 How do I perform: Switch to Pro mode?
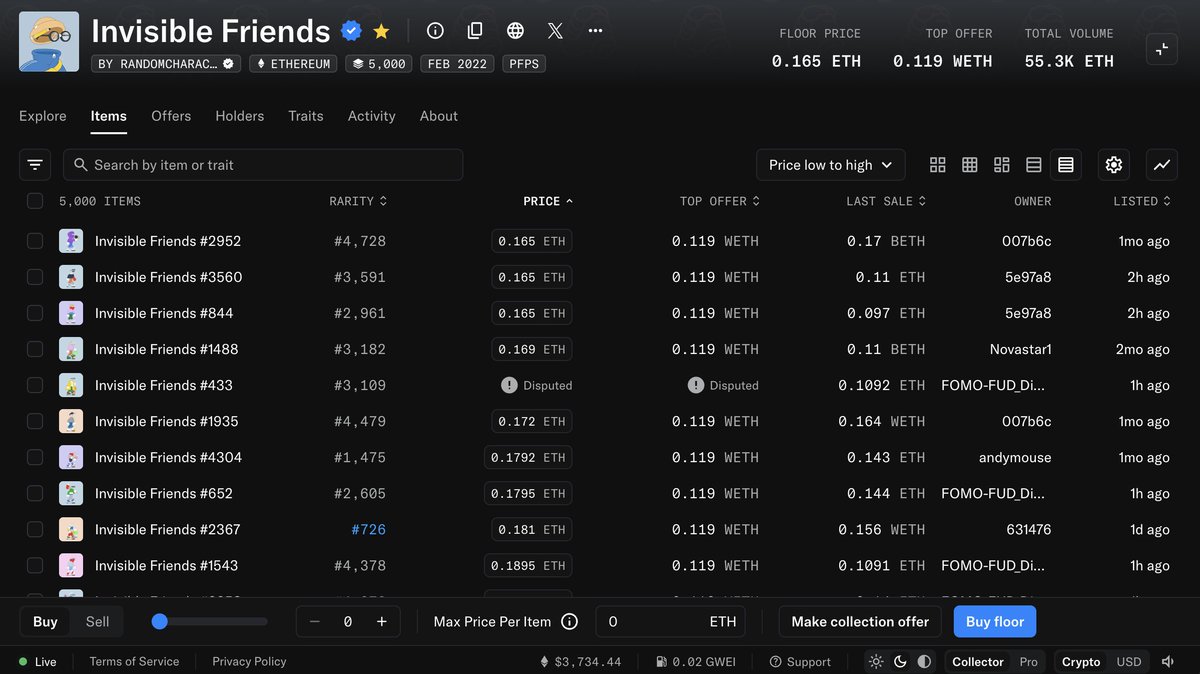point(1028,662)
